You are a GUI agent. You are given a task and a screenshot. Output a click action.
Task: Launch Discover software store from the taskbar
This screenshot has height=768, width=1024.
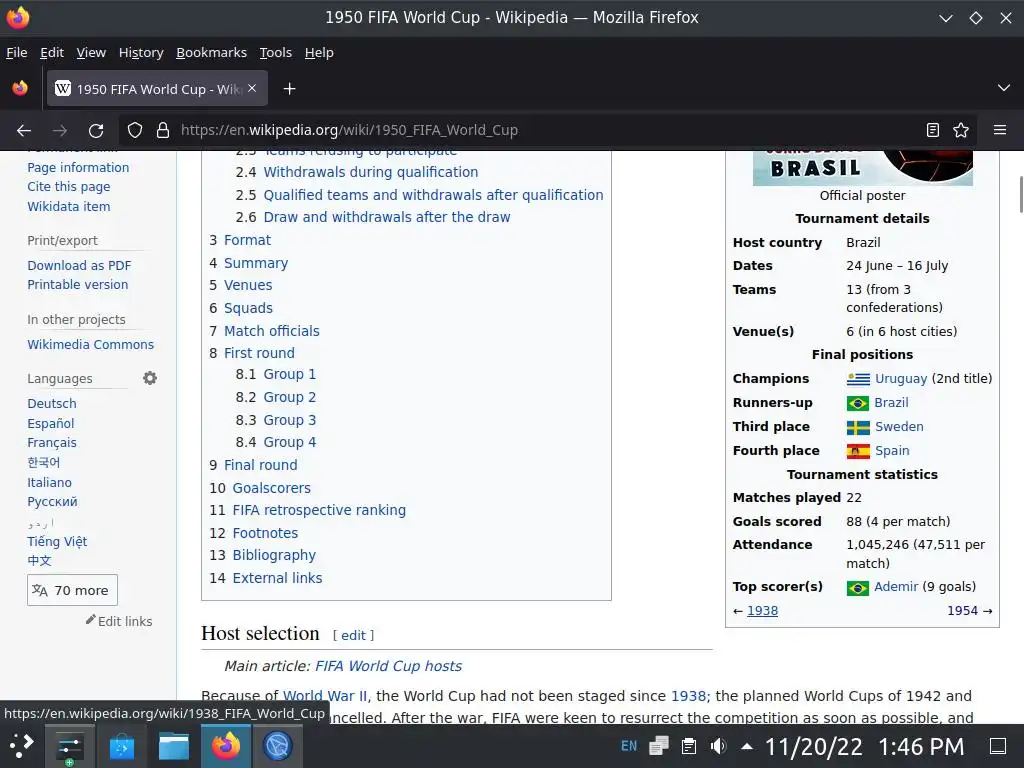click(x=121, y=746)
